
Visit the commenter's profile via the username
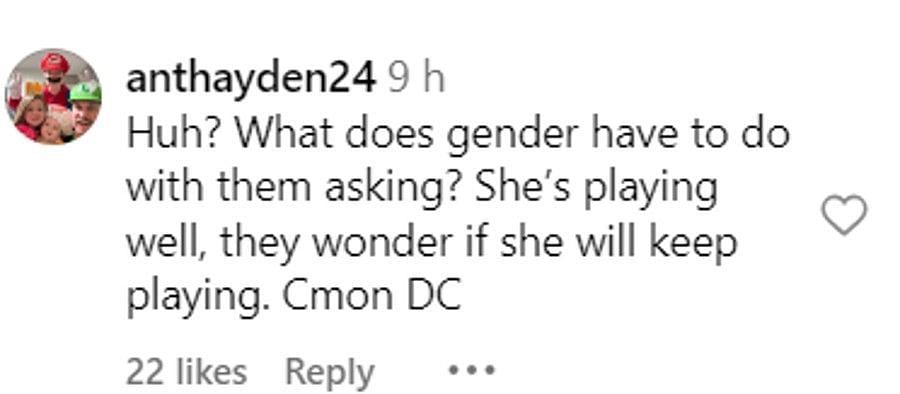pos(251,79)
